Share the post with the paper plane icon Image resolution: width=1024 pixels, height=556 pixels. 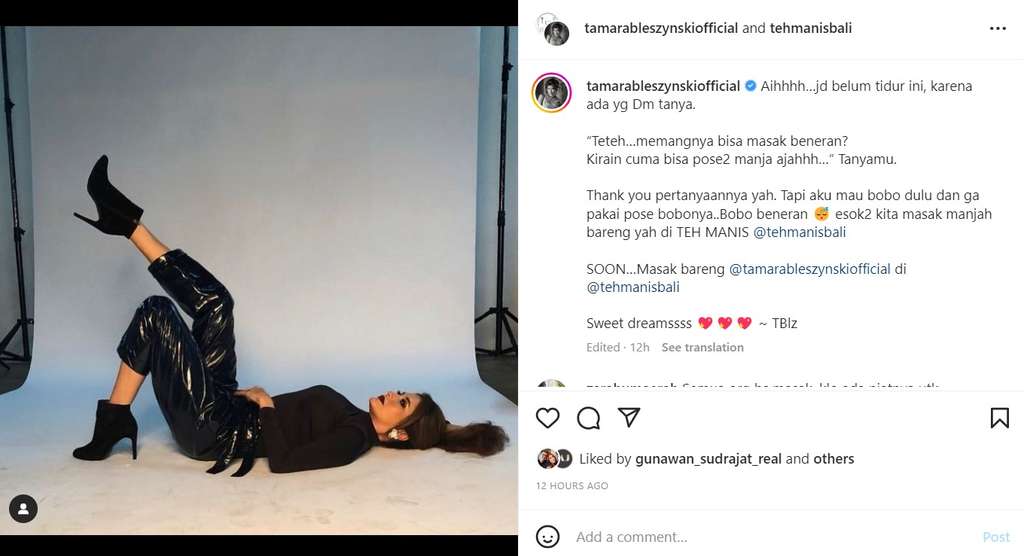tap(629, 418)
